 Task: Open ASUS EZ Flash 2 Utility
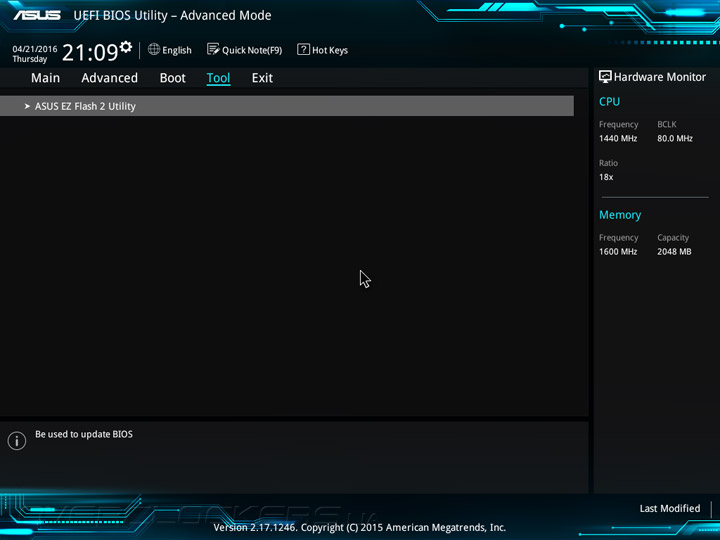(x=287, y=106)
